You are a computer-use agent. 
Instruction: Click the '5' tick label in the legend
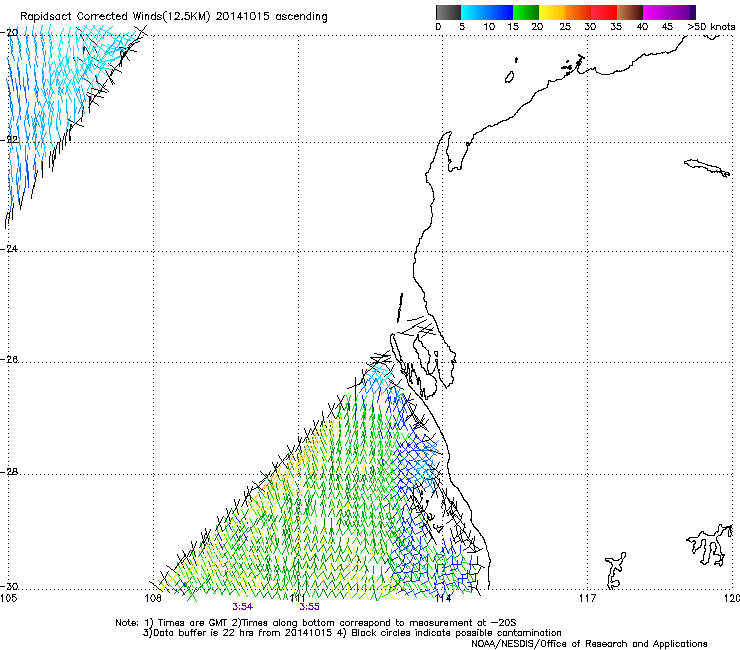pos(462,27)
